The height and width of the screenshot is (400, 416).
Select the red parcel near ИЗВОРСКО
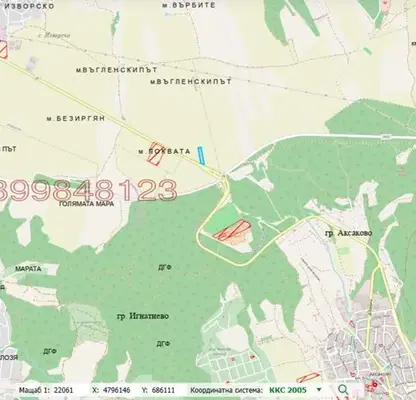(3, 49)
